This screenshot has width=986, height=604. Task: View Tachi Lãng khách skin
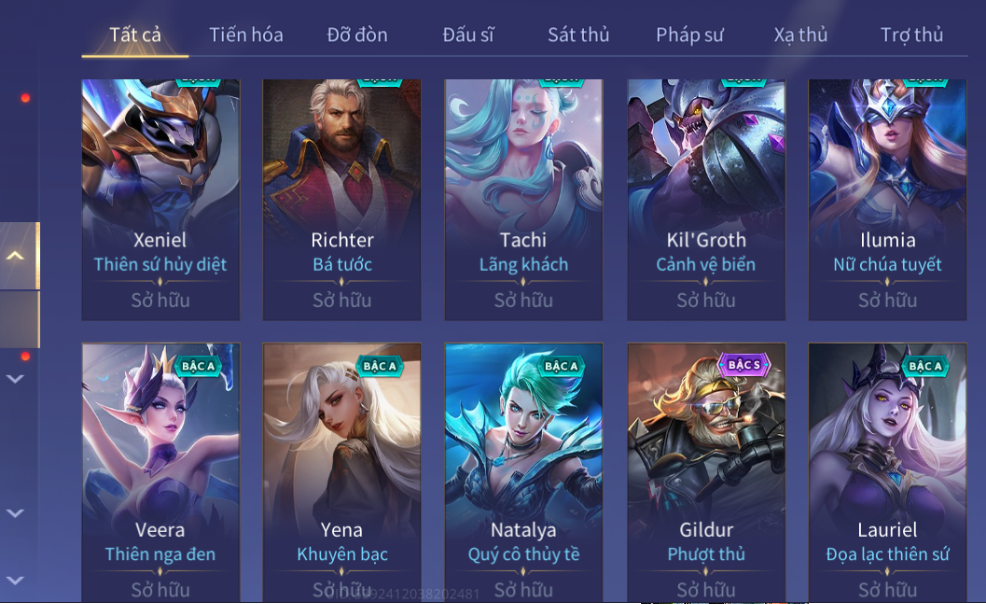point(523,200)
